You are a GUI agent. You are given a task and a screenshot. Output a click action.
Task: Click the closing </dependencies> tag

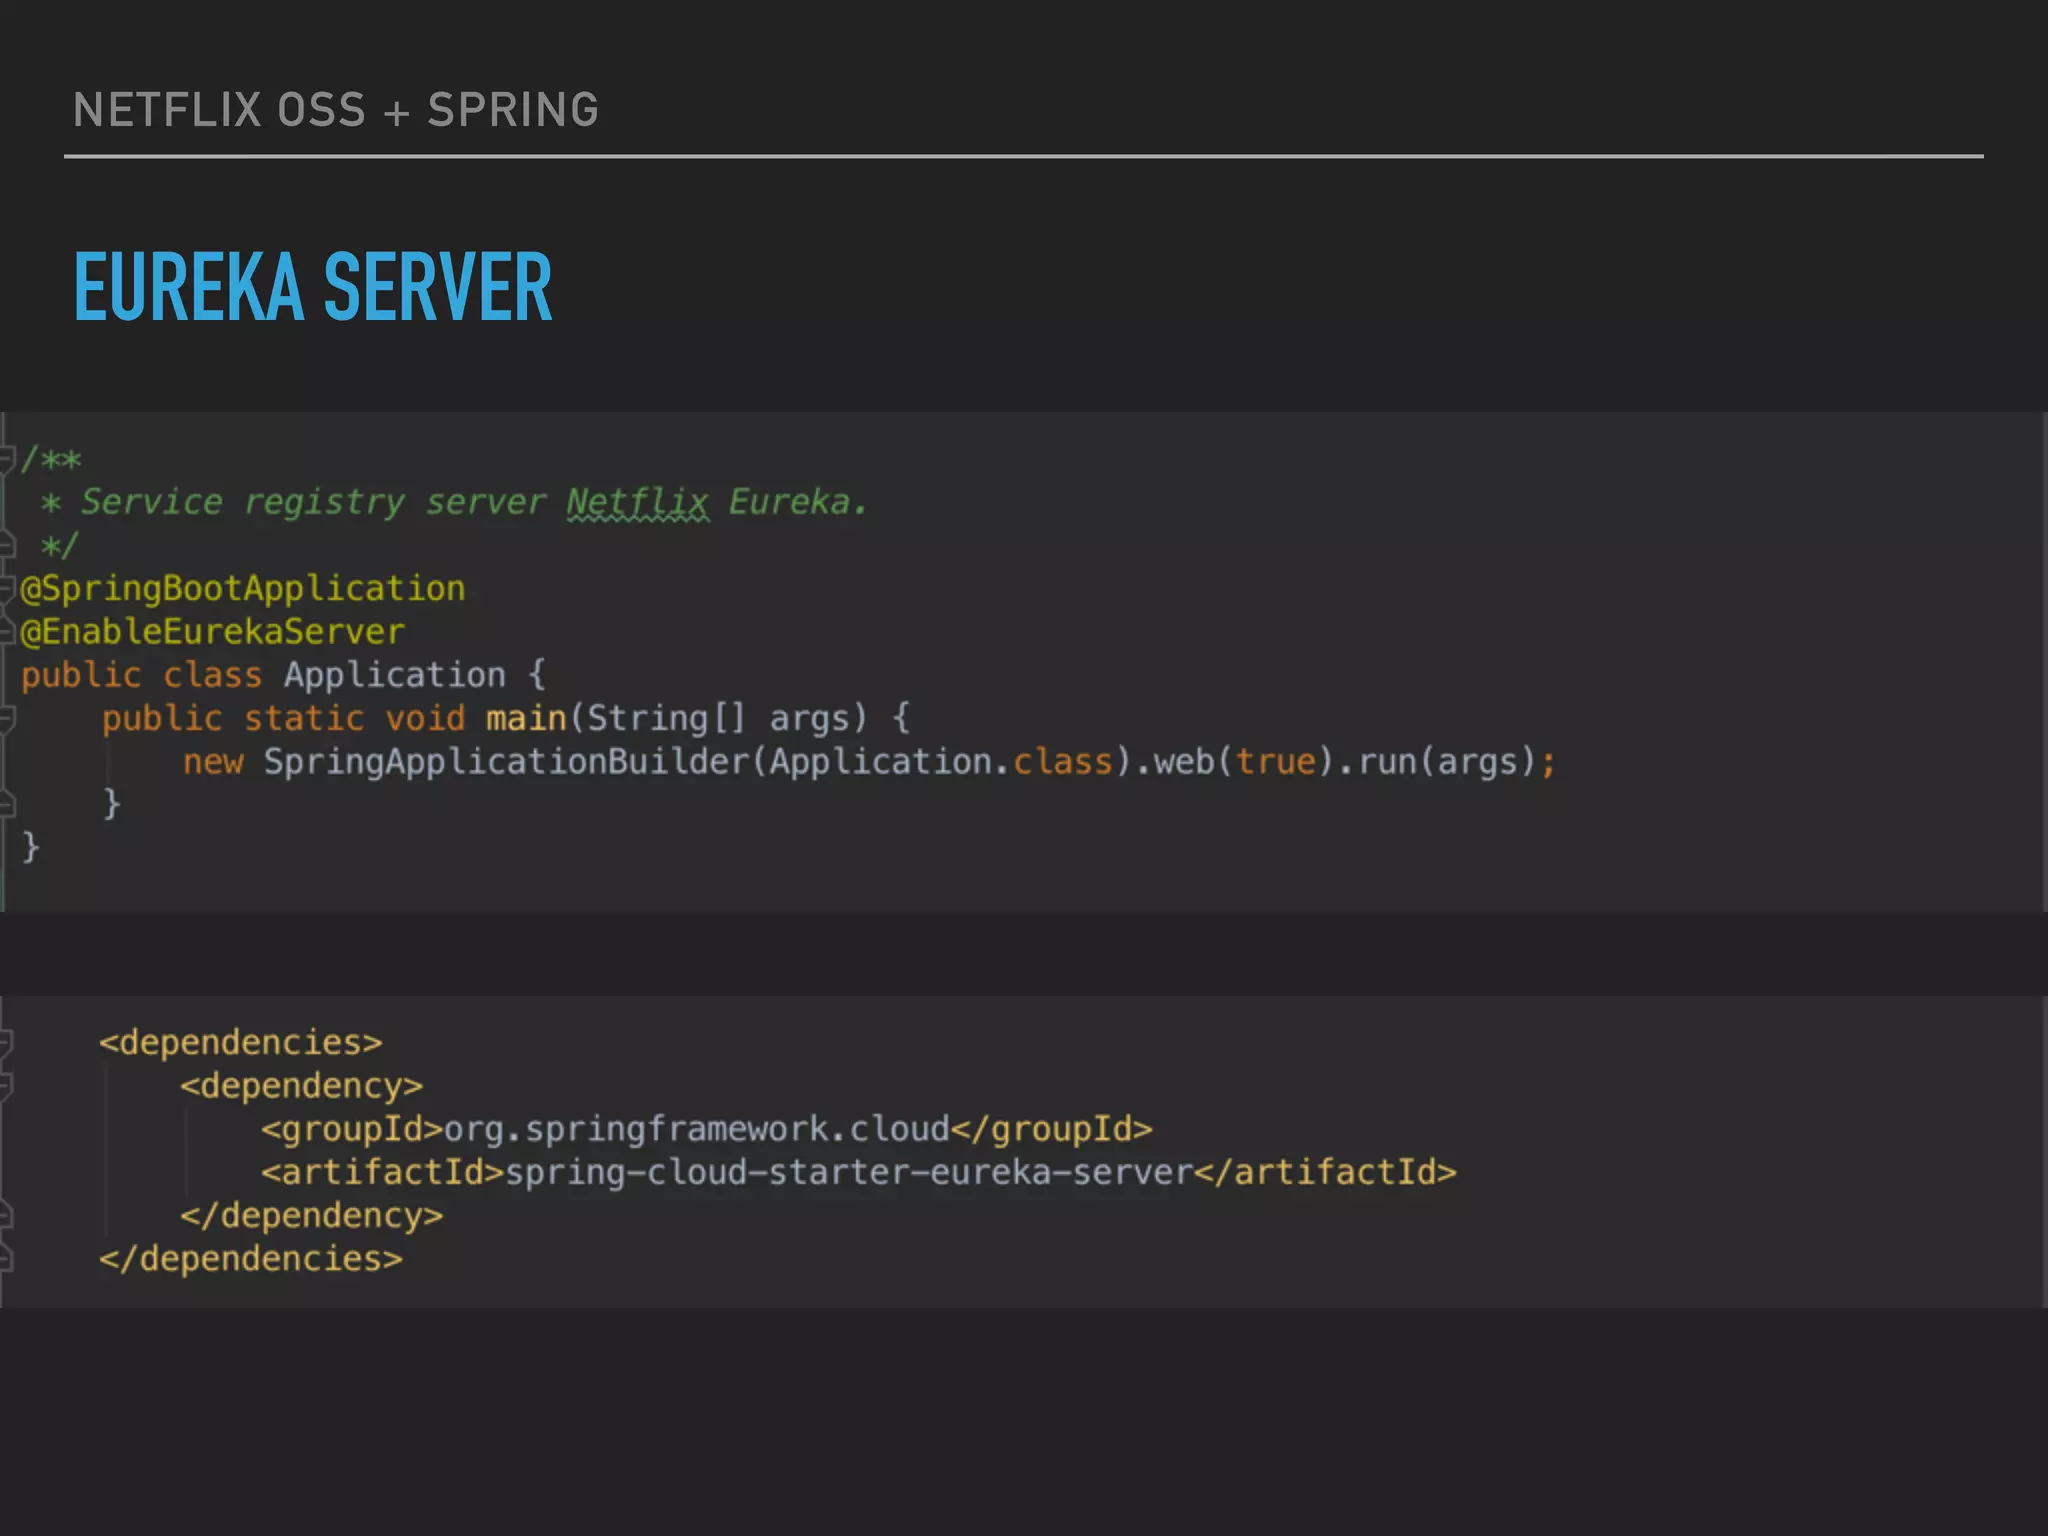pyautogui.click(x=251, y=1259)
